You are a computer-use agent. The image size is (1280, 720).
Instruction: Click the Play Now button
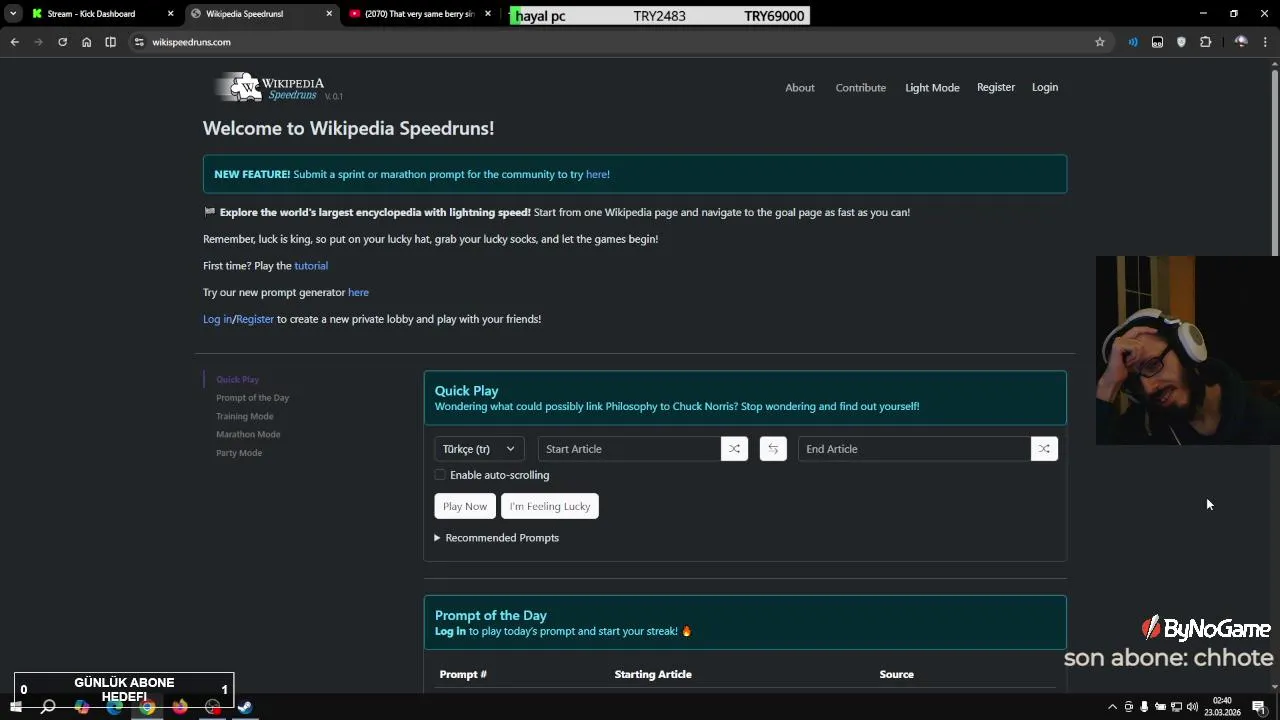[x=465, y=506]
